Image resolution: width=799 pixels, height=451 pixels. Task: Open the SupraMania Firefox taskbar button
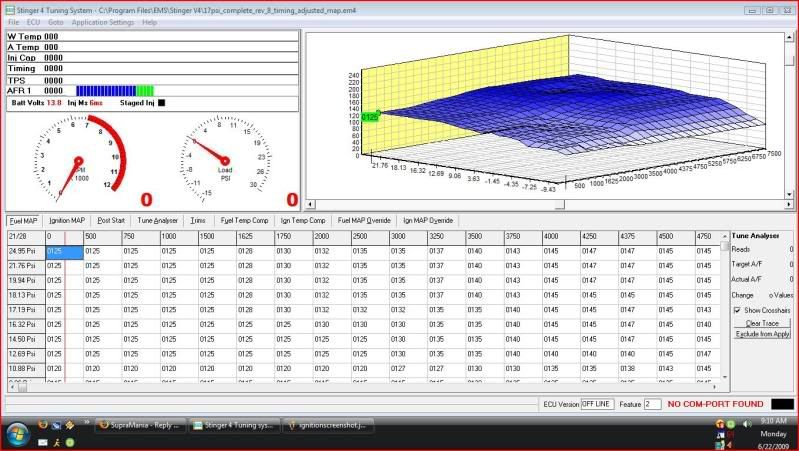point(141,426)
